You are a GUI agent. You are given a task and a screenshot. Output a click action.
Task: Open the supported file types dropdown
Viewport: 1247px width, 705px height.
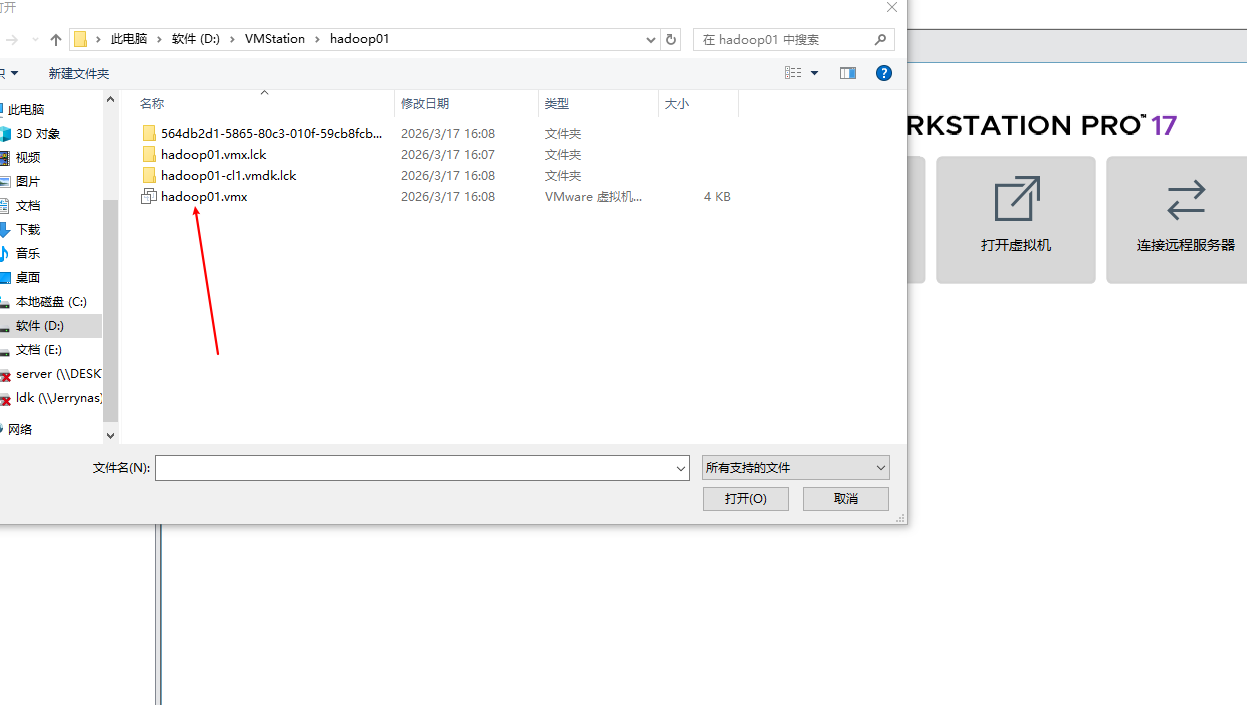coord(796,468)
